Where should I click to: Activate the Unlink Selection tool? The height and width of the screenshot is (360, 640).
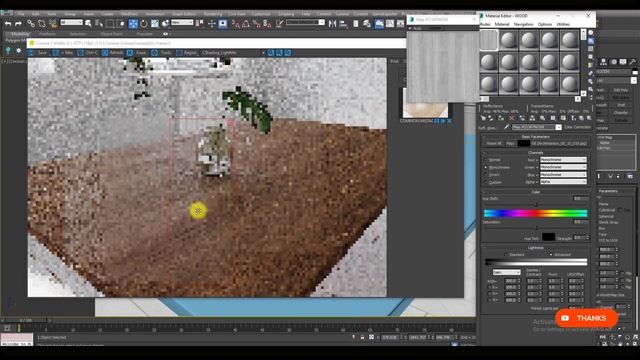click(42, 24)
